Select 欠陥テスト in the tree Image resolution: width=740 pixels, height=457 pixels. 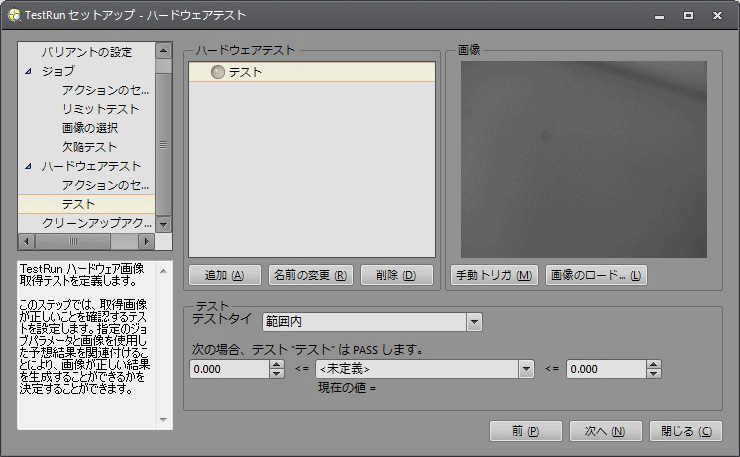tap(89, 147)
